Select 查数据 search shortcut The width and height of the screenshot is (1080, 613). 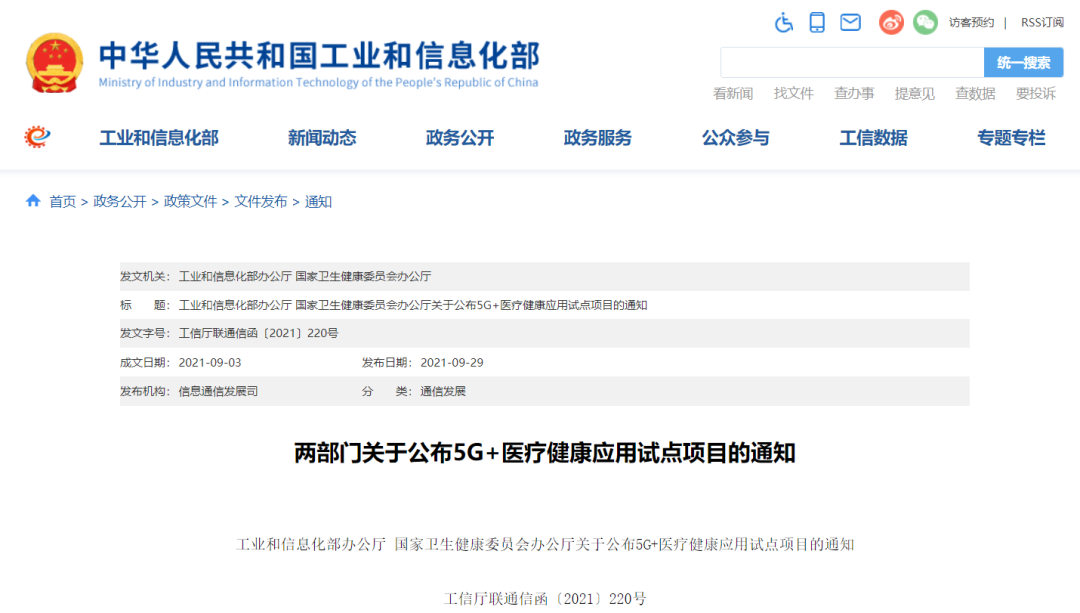click(975, 94)
